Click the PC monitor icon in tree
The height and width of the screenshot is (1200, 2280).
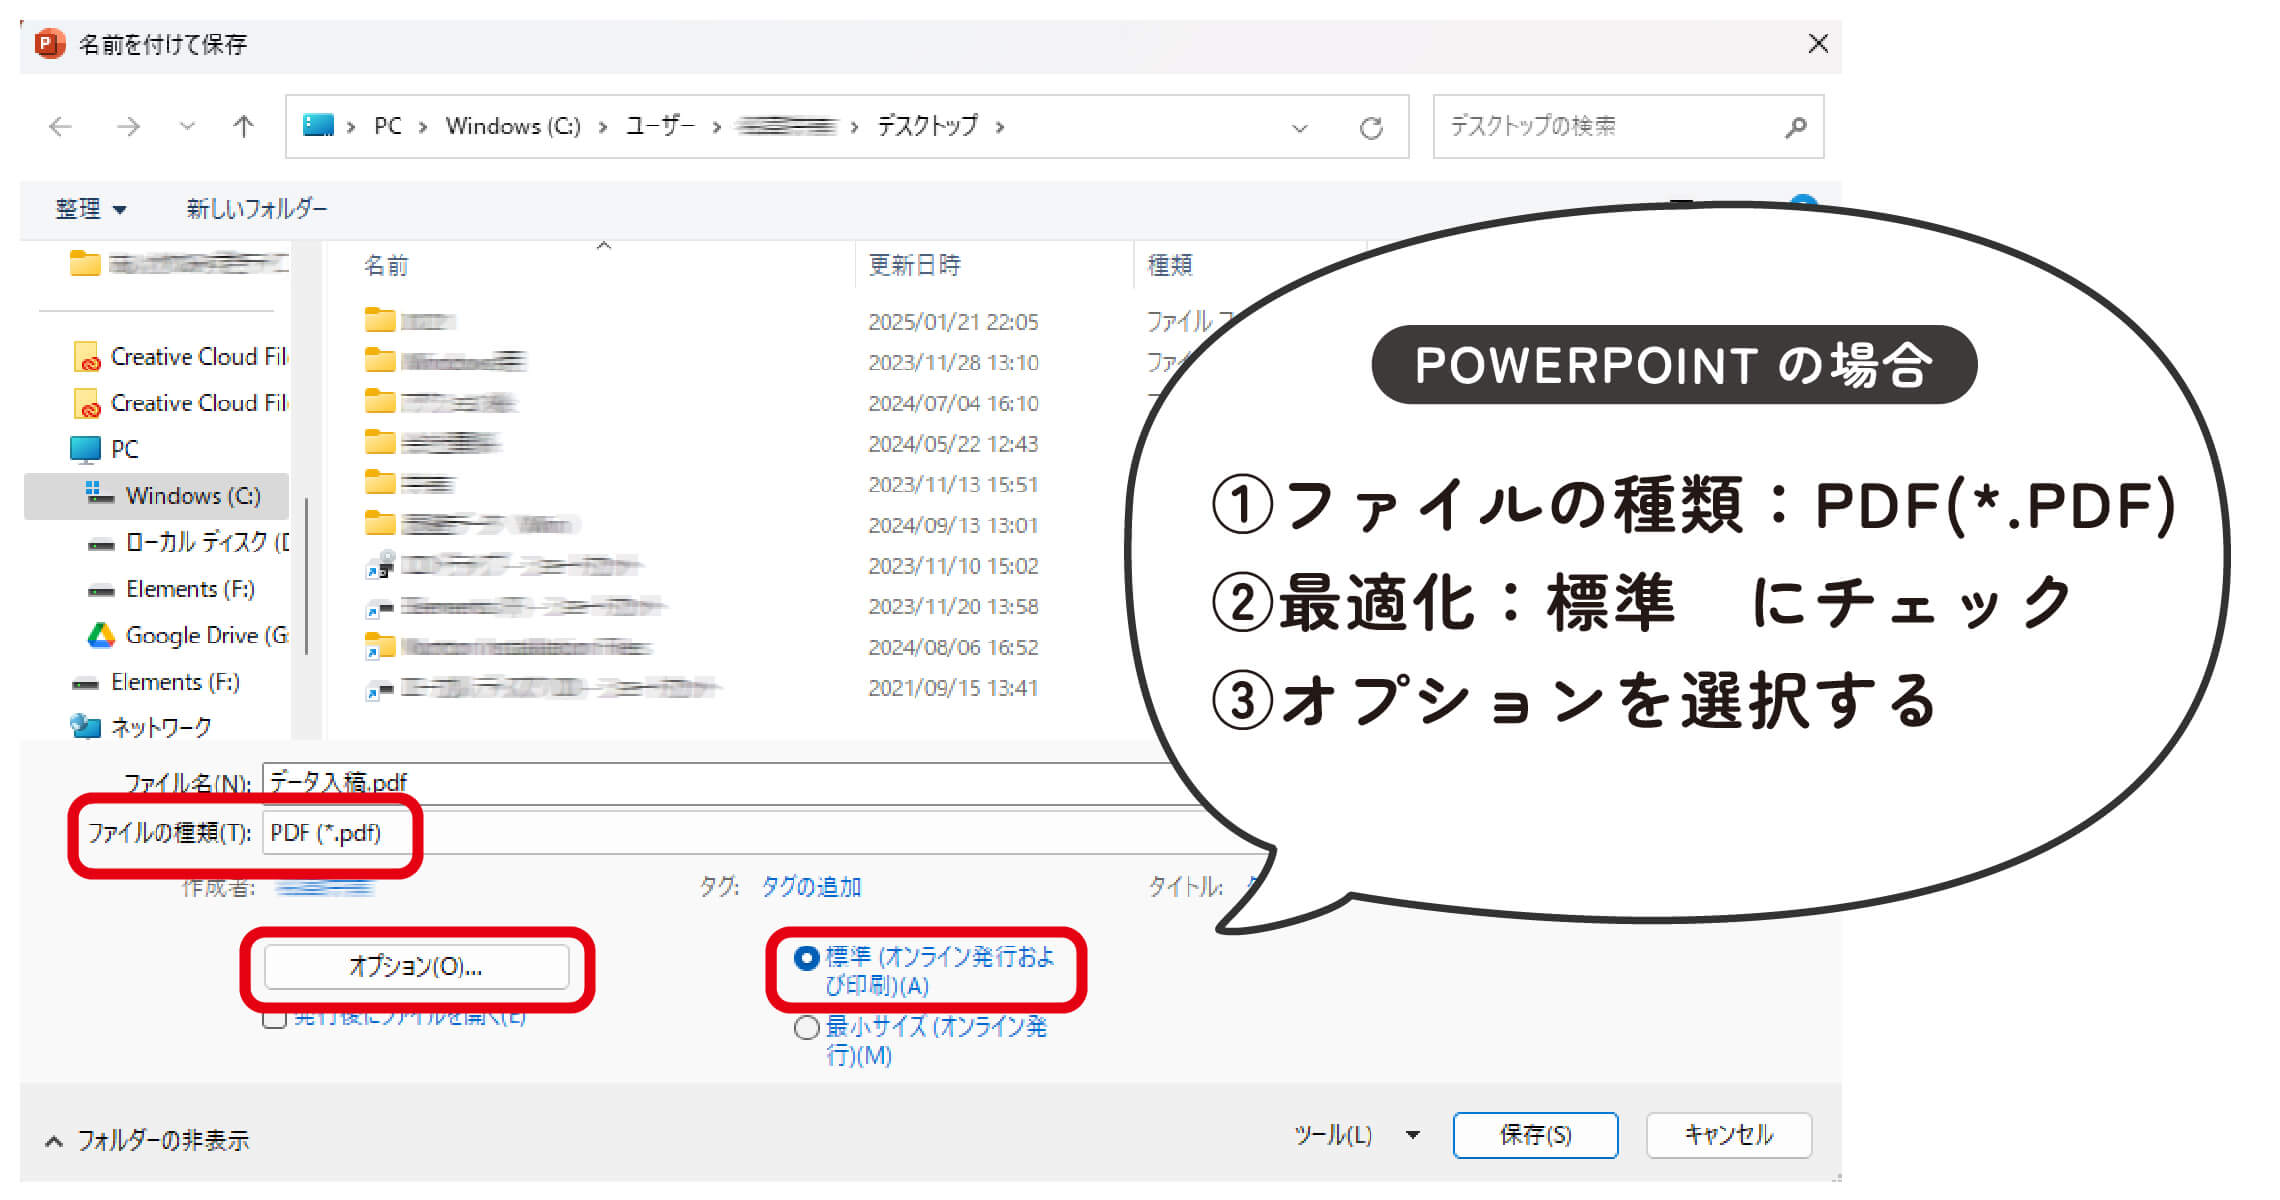(x=85, y=449)
